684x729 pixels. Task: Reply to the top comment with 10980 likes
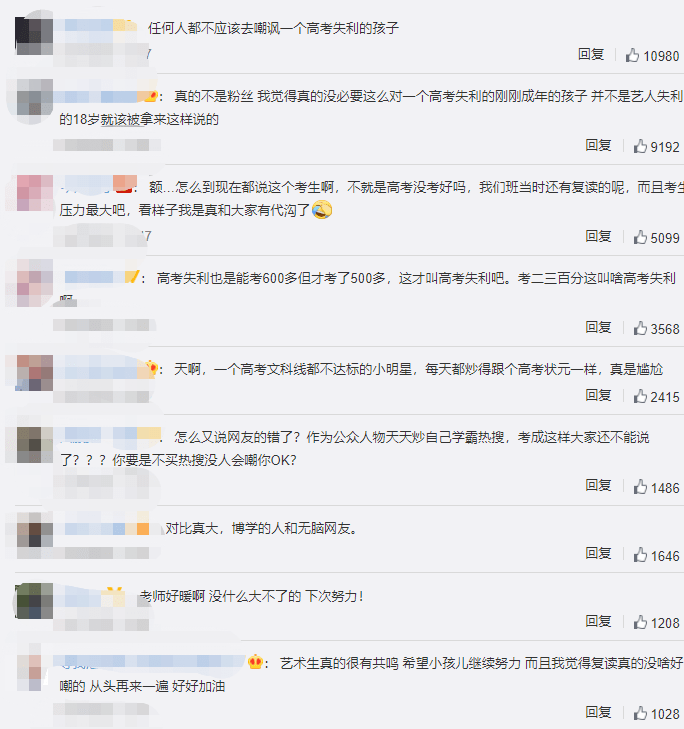pos(591,54)
